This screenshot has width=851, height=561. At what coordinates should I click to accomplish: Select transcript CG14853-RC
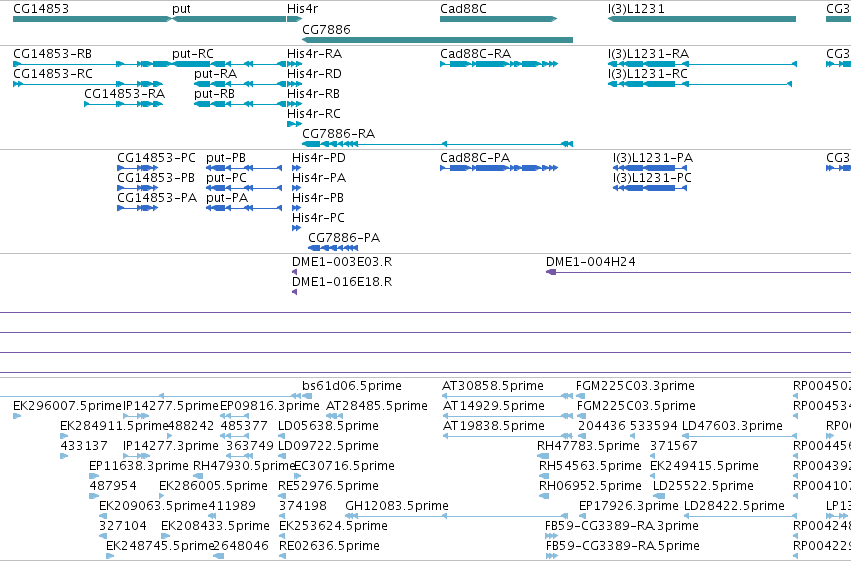click(x=53, y=74)
